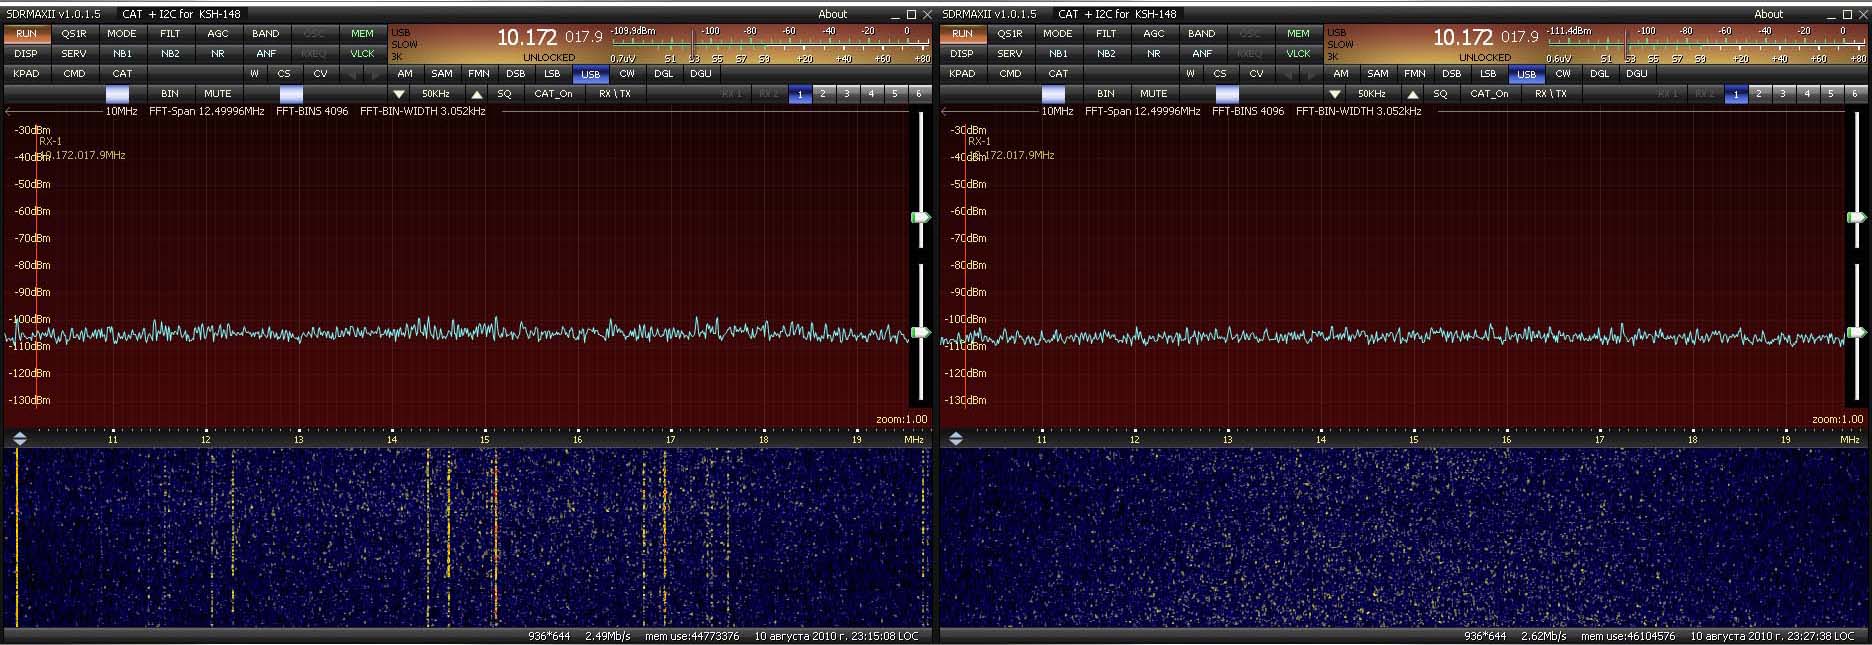Select USB mode in right window

1526,74
